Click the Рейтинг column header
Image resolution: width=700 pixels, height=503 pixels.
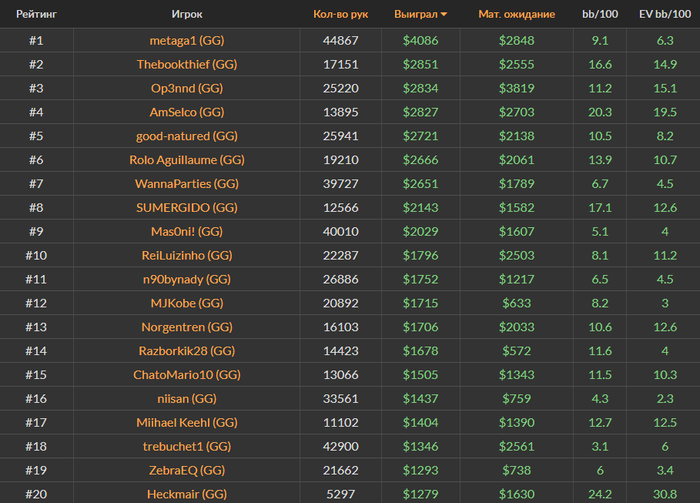(35, 15)
